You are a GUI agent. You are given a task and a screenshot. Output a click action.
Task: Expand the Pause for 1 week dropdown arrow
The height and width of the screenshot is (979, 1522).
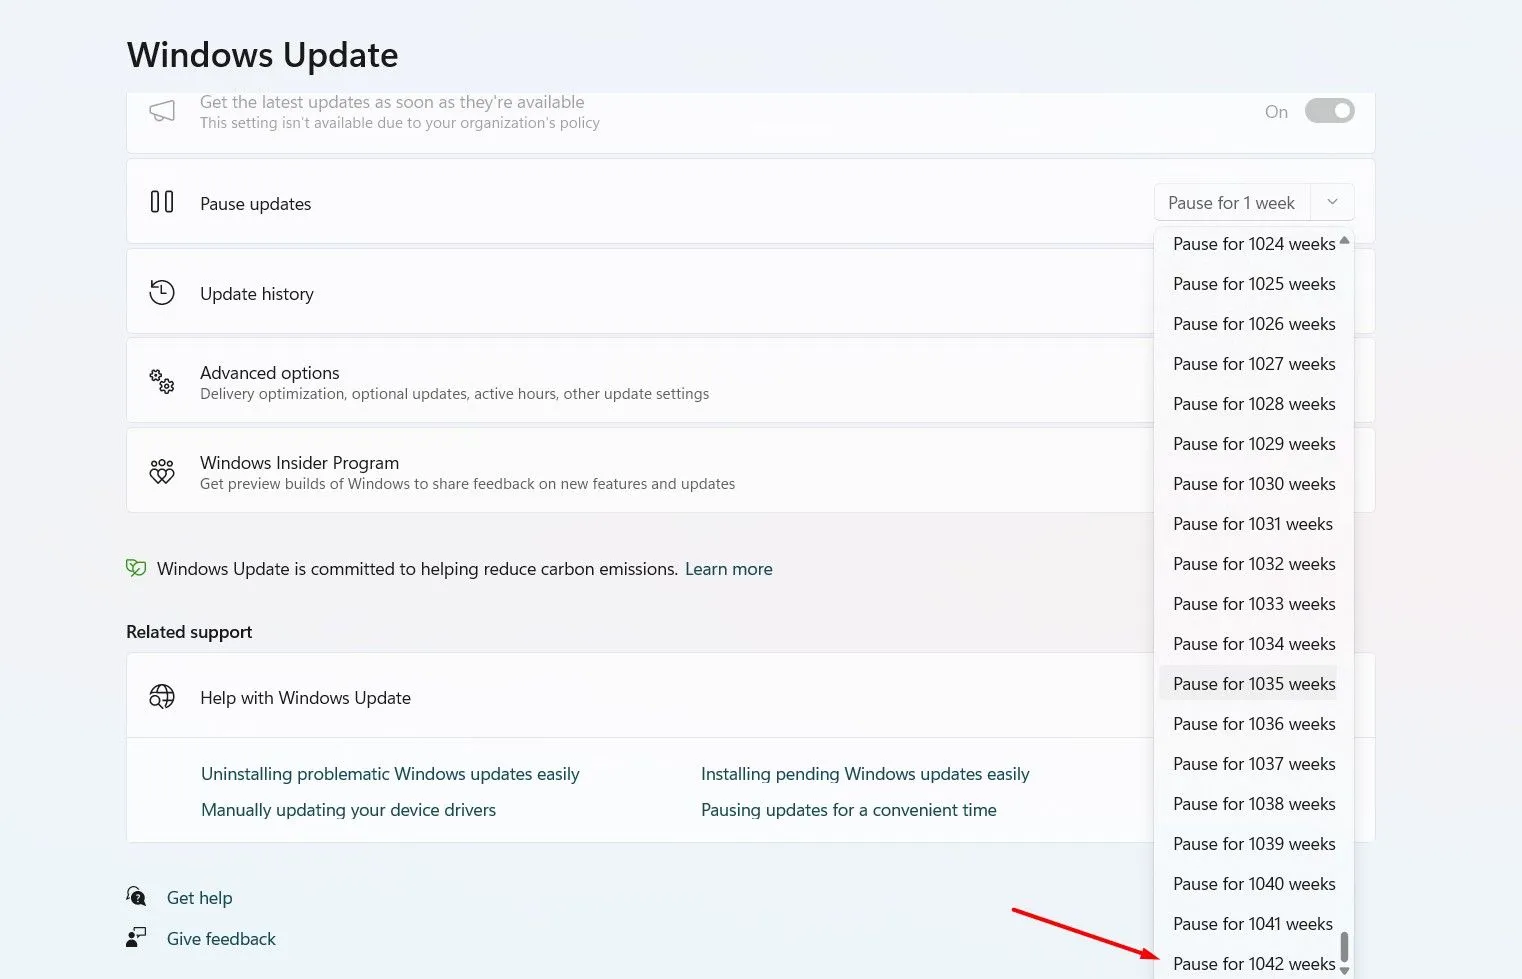tap(1332, 202)
